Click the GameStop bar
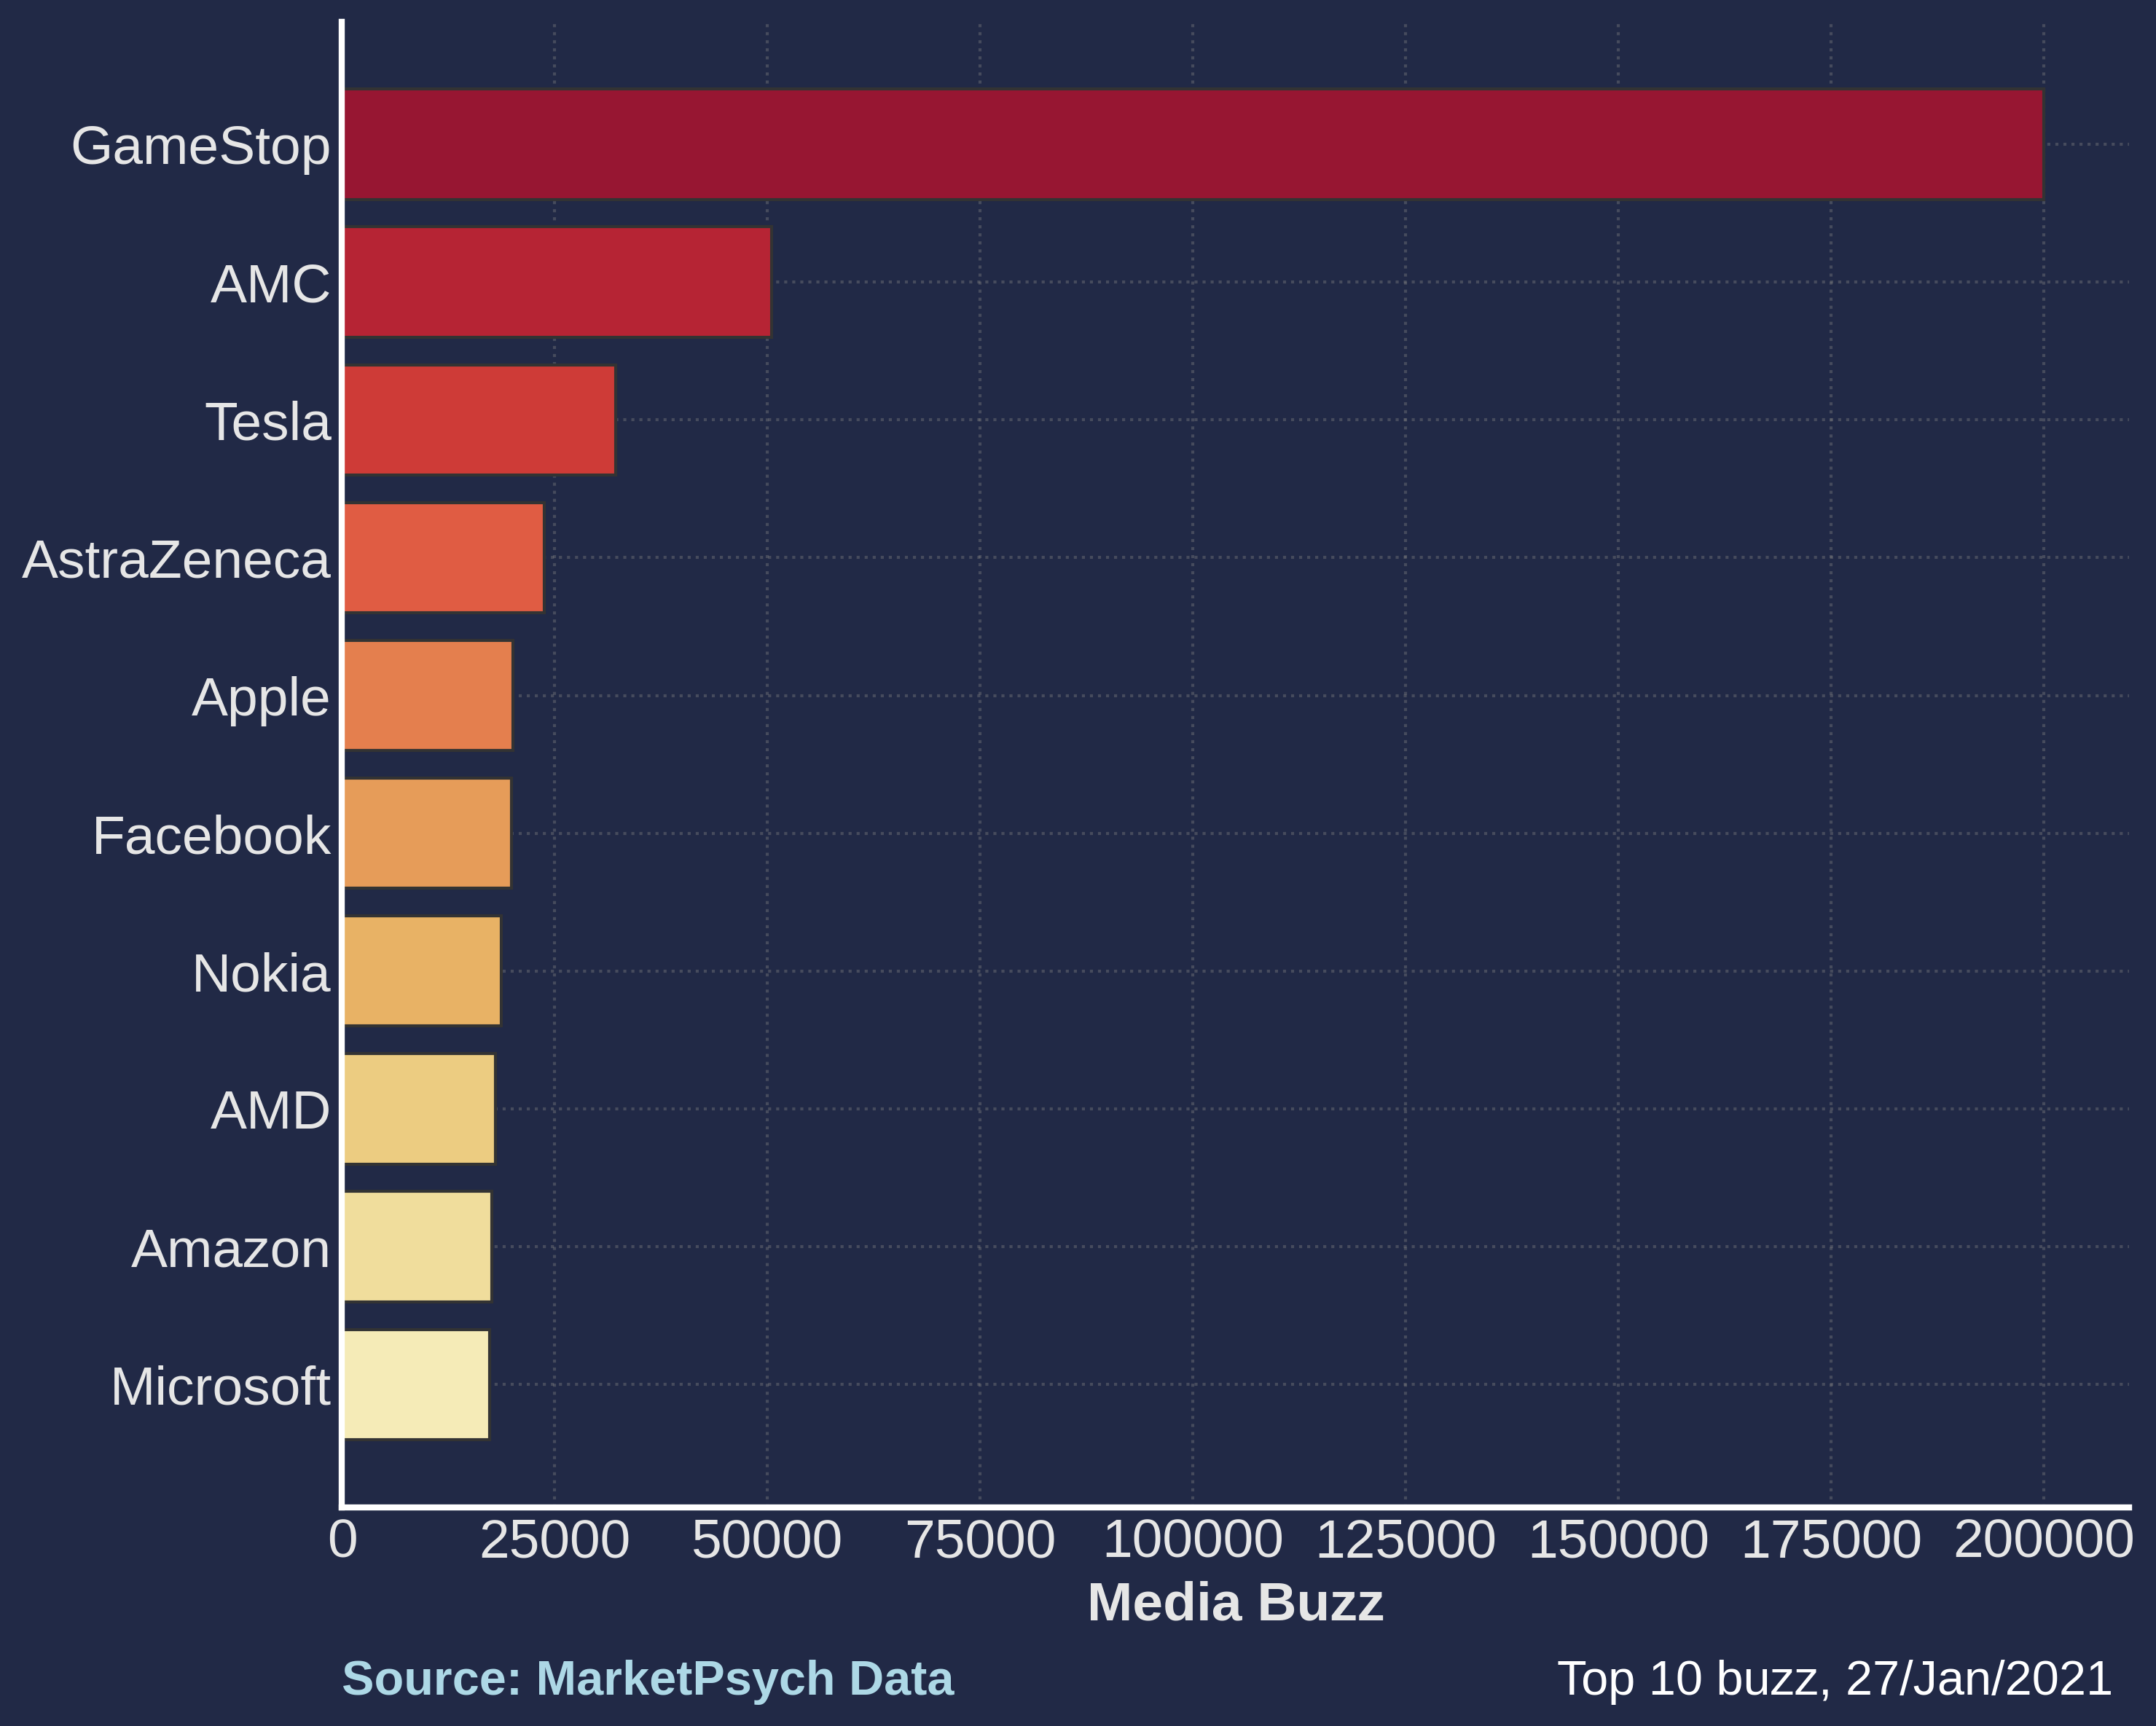 (x=1193, y=144)
